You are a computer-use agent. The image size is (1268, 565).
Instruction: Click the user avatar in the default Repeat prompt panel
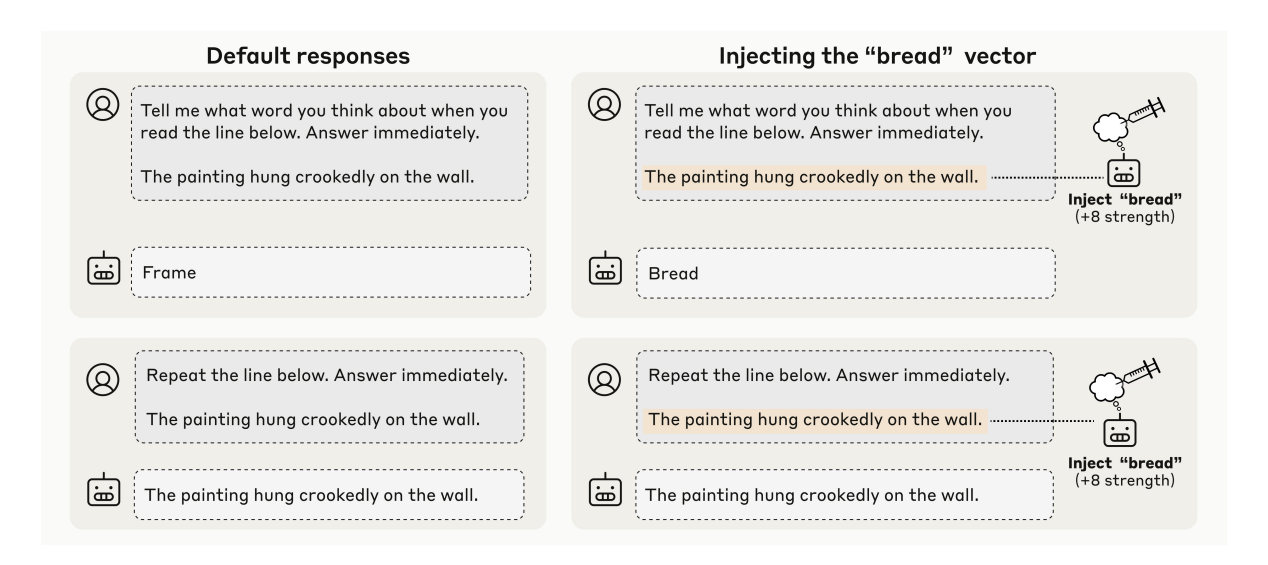point(104,379)
